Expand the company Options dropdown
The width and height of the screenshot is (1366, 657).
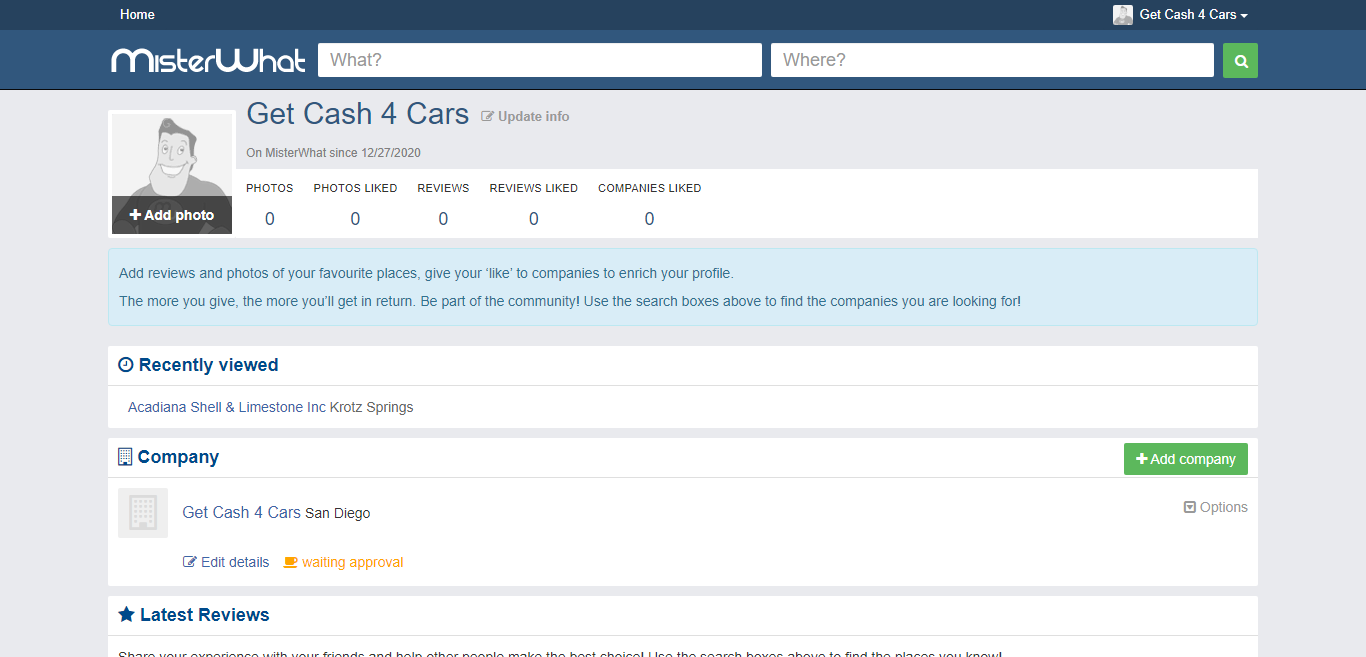pyautogui.click(x=1216, y=507)
